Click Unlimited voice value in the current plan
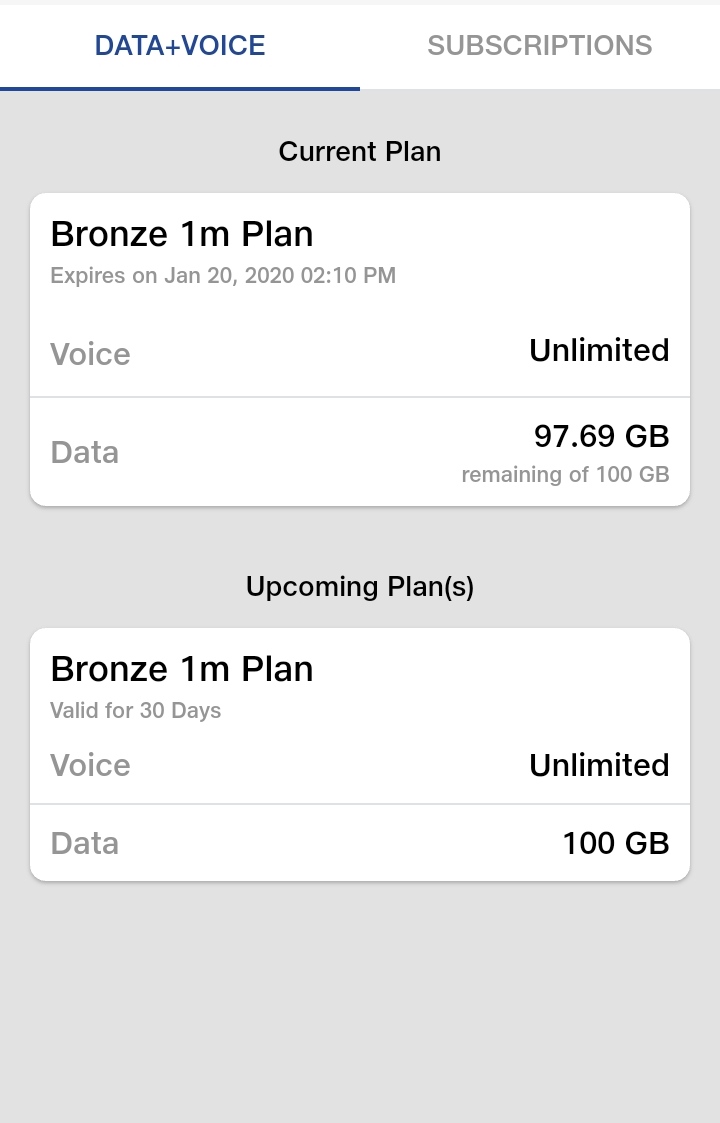 point(598,350)
